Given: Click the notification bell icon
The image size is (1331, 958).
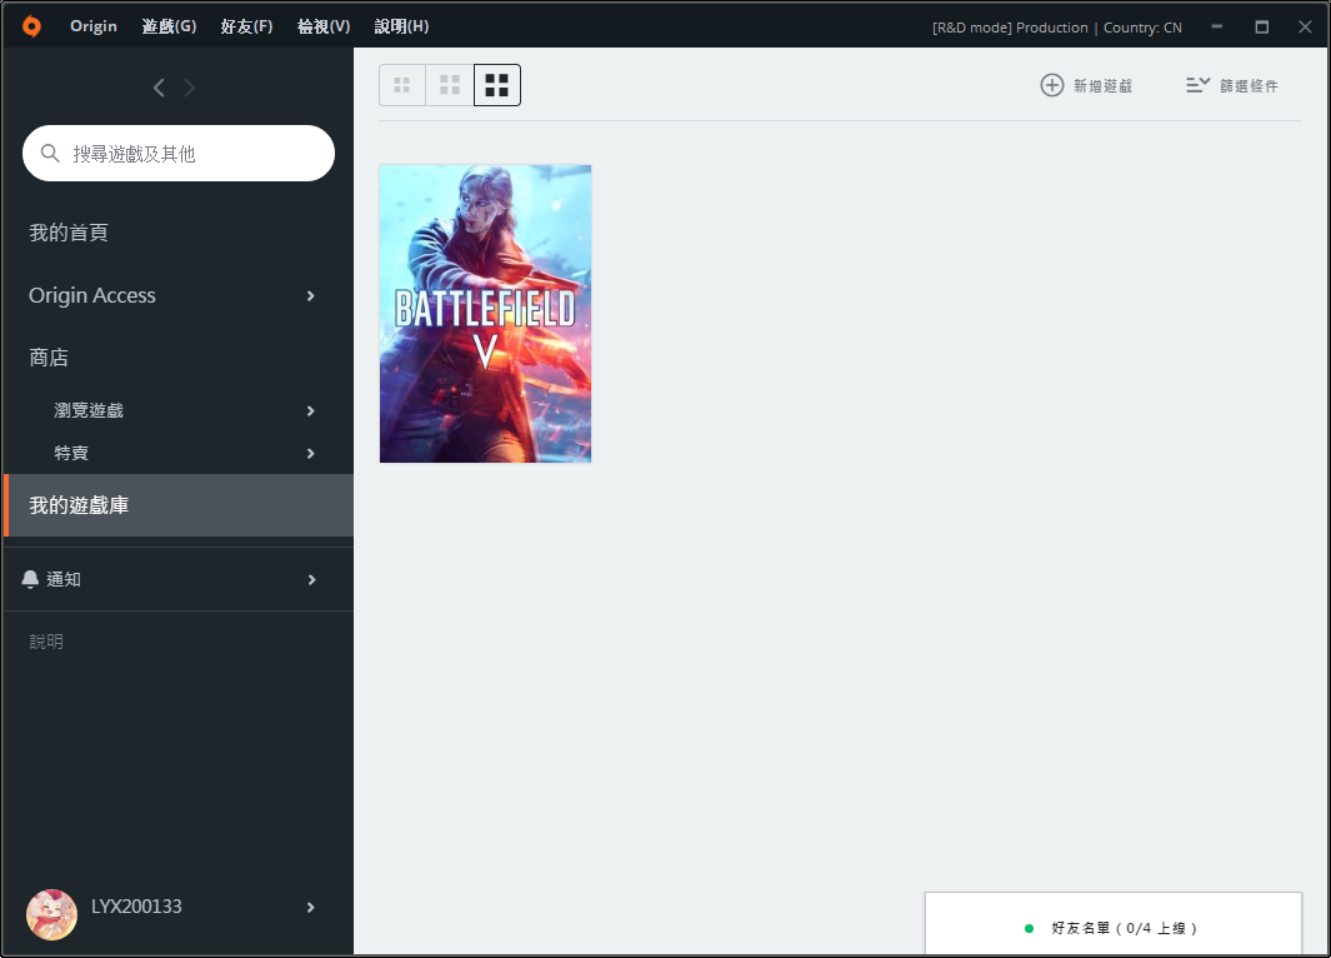Looking at the screenshot, I should (x=30, y=579).
